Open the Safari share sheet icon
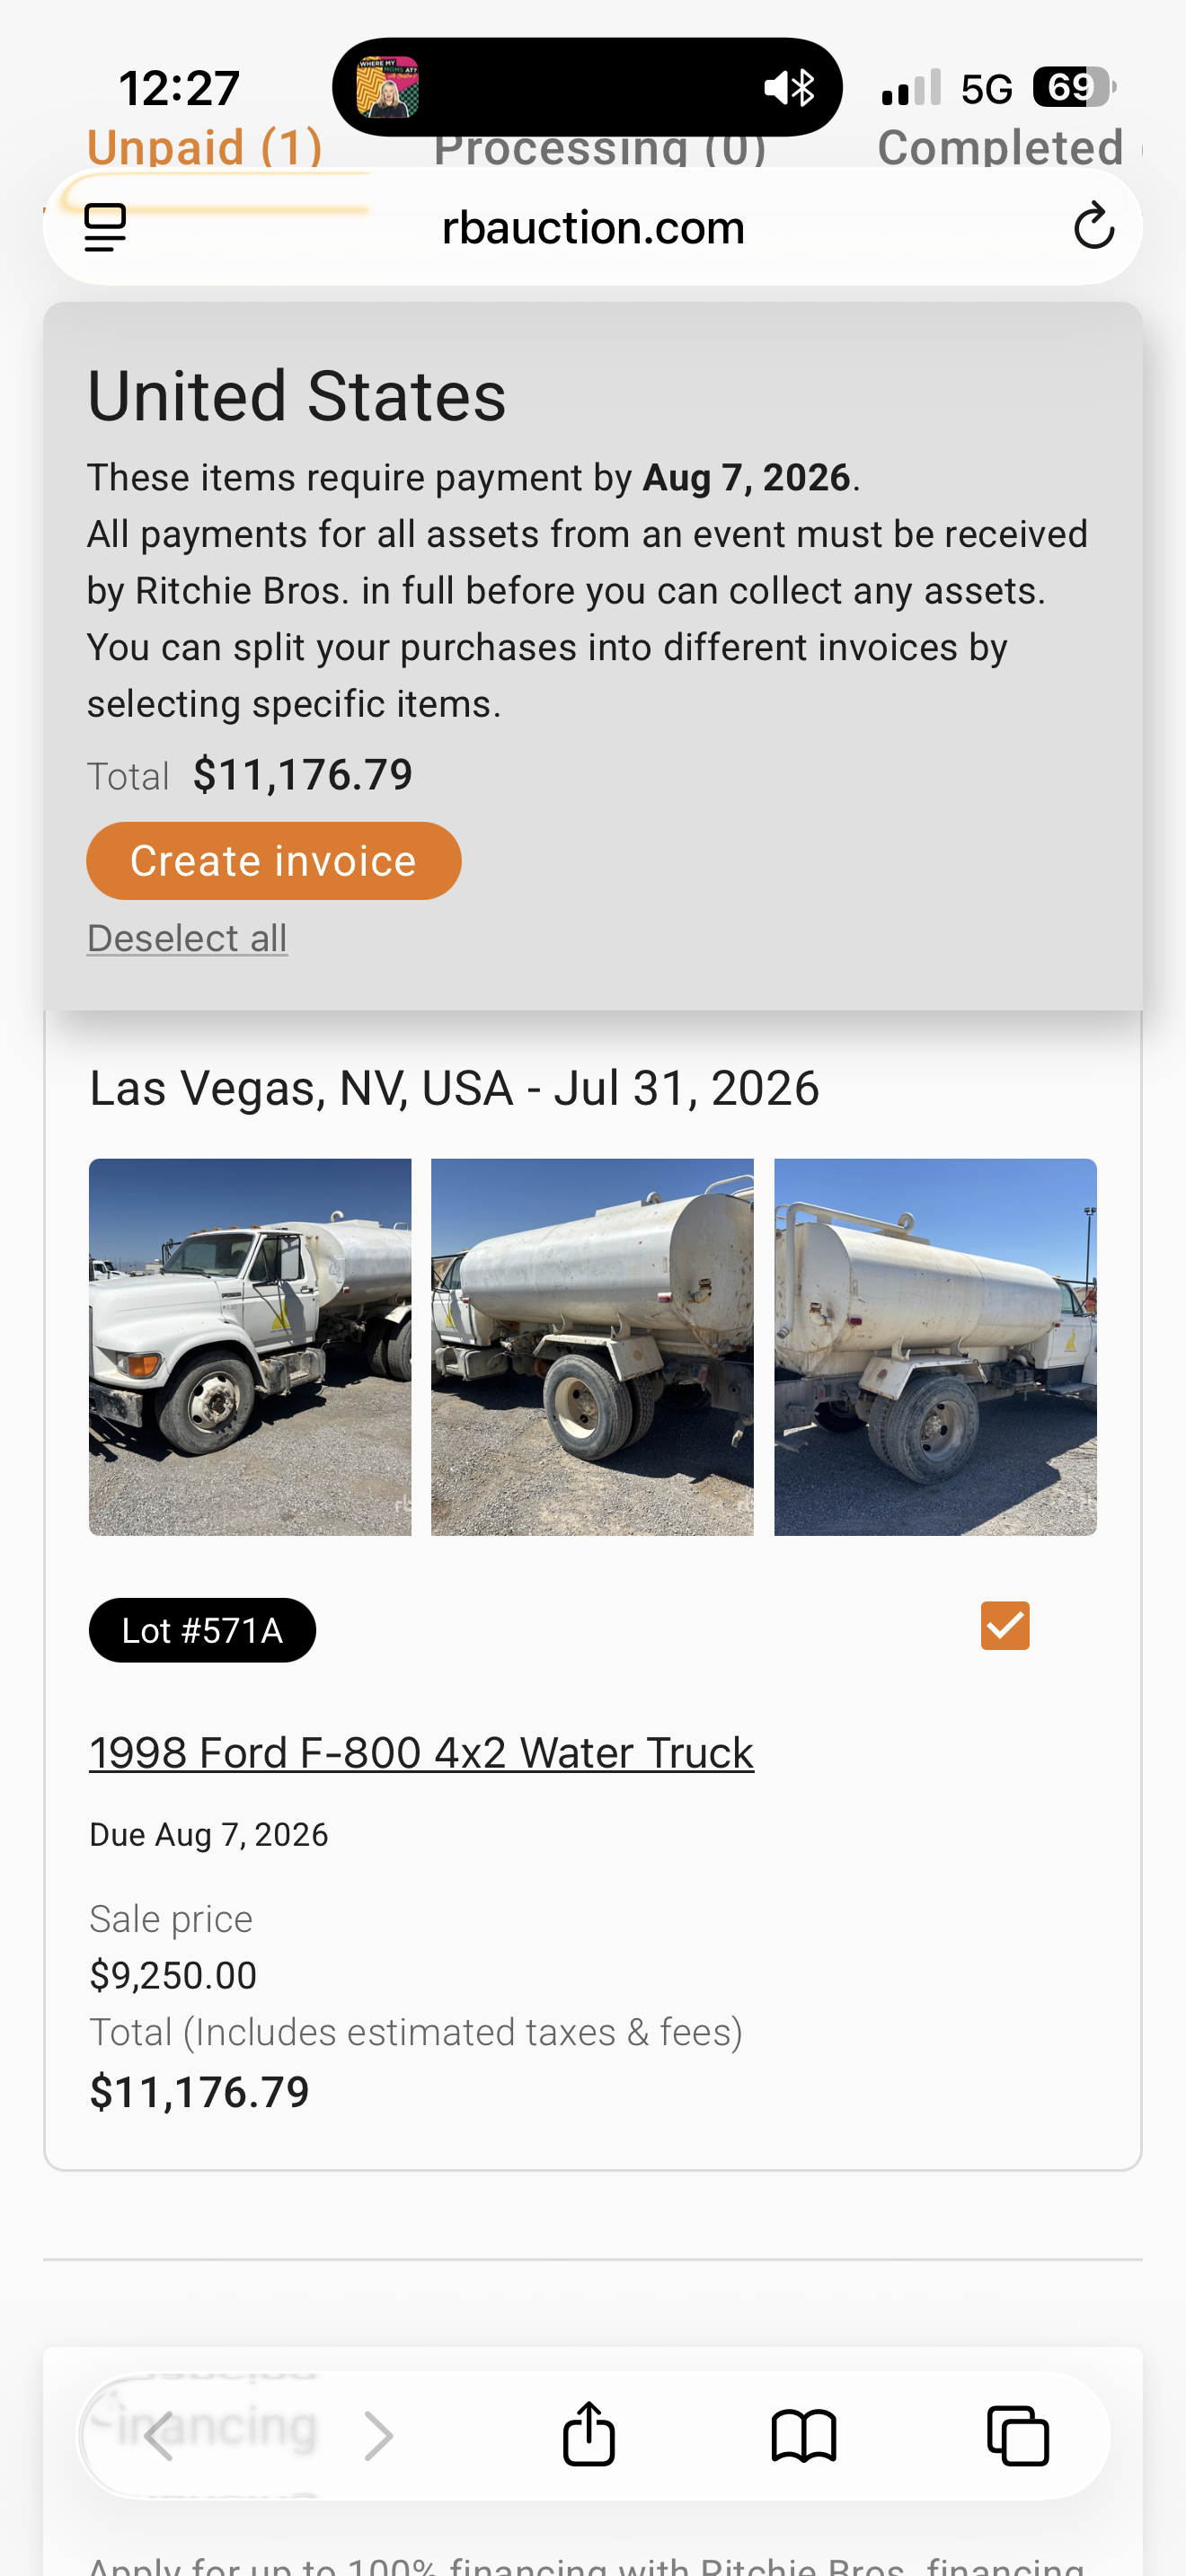Screen dimensions: 1186x2576 589,2434
